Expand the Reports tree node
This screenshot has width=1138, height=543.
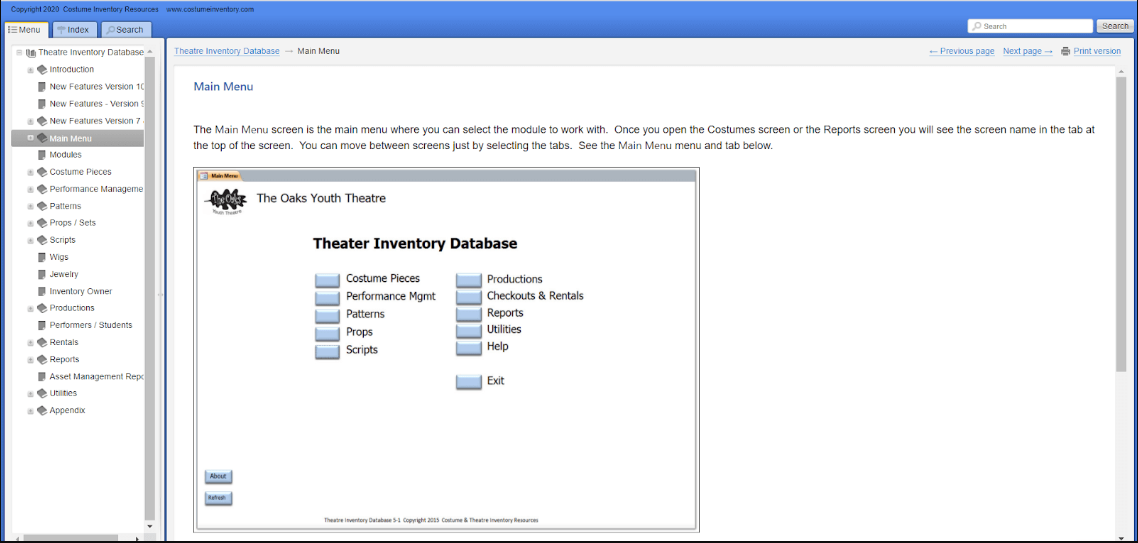pyautogui.click(x=30, y=359)
